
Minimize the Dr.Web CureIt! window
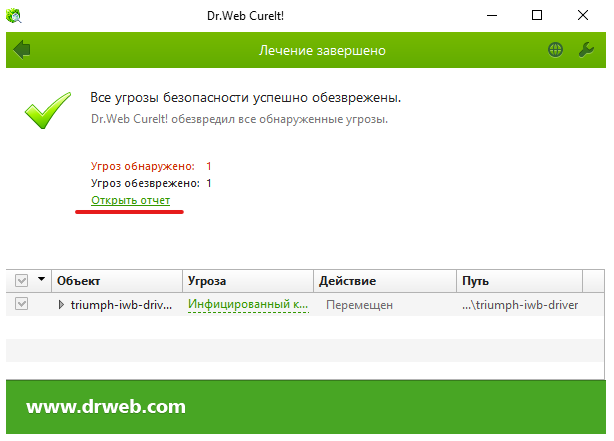point(492,16)
